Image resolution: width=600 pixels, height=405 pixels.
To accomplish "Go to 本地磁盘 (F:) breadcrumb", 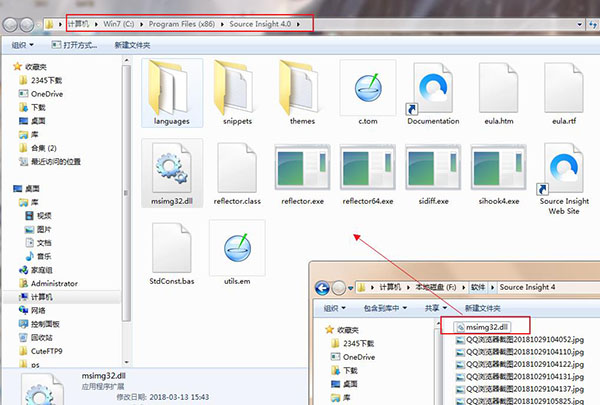I will coord(436,287).
